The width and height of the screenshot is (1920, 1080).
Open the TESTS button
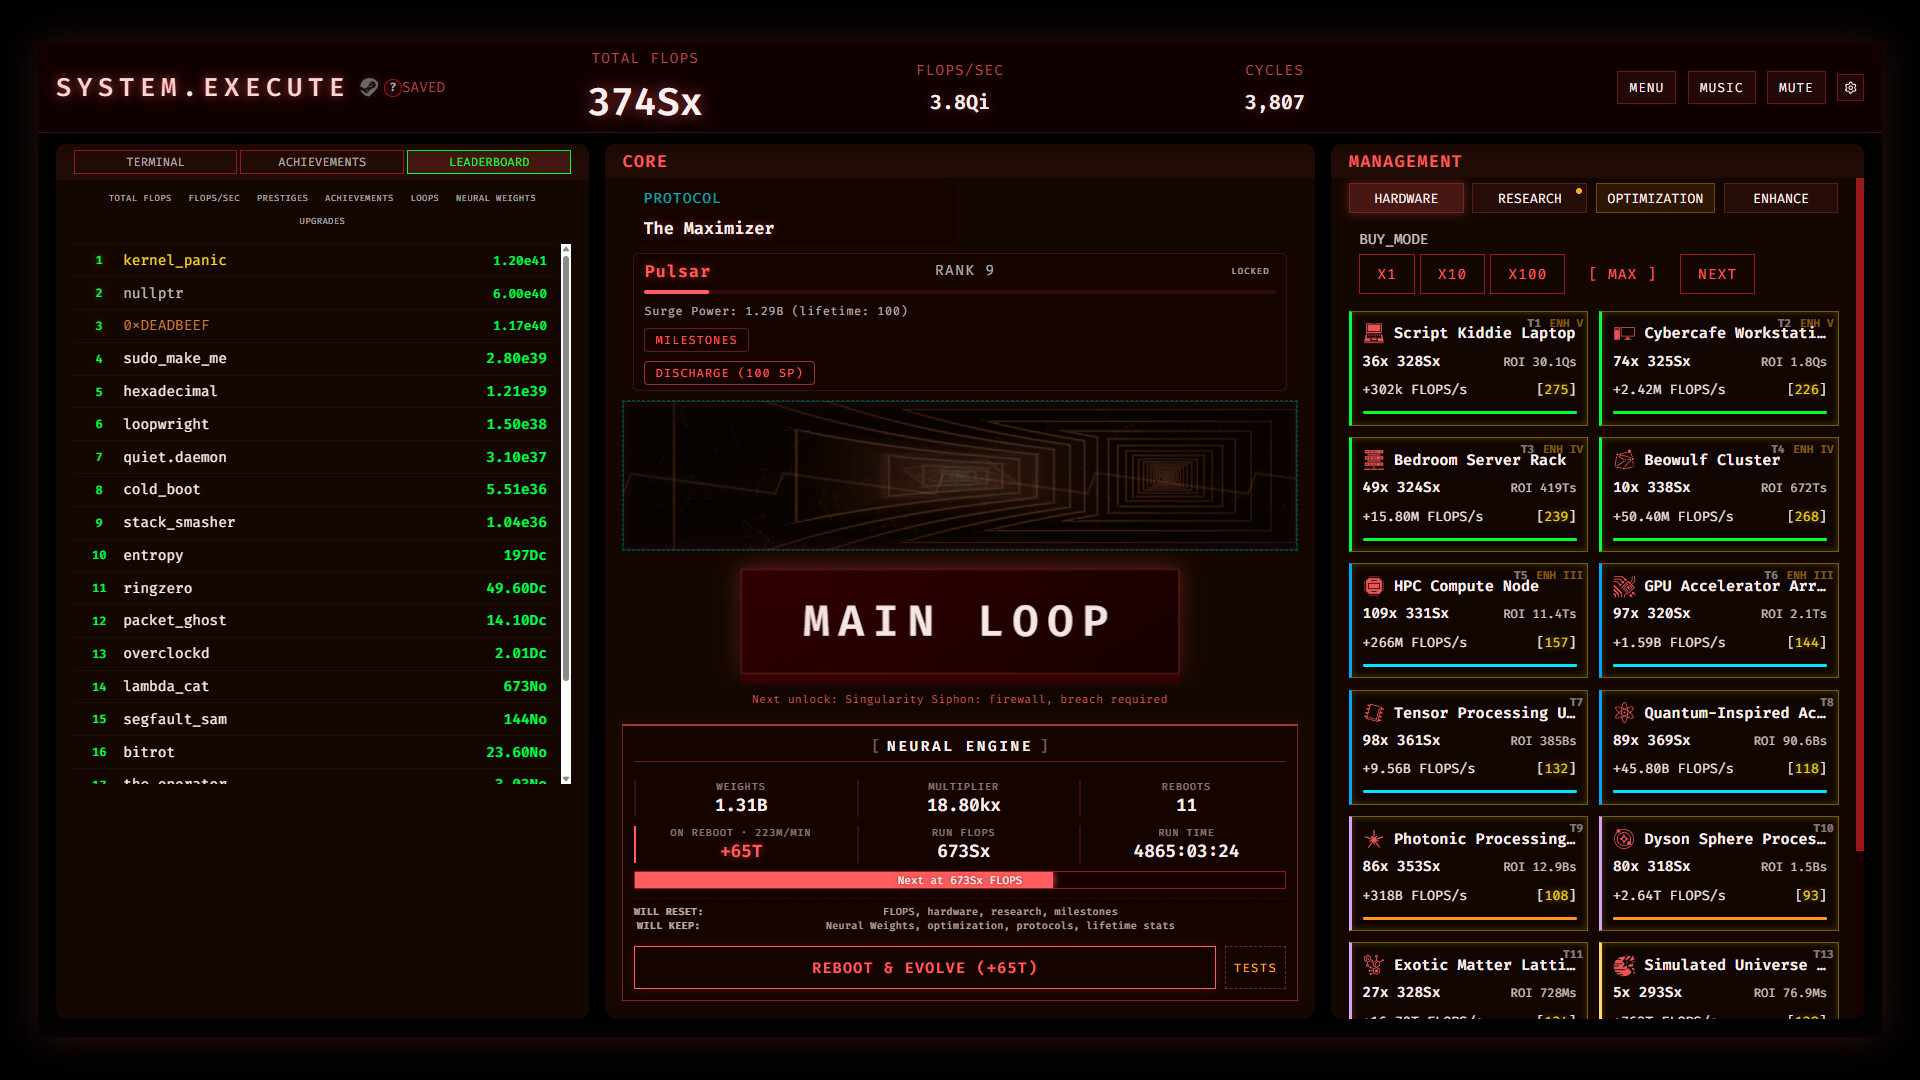1255,968
